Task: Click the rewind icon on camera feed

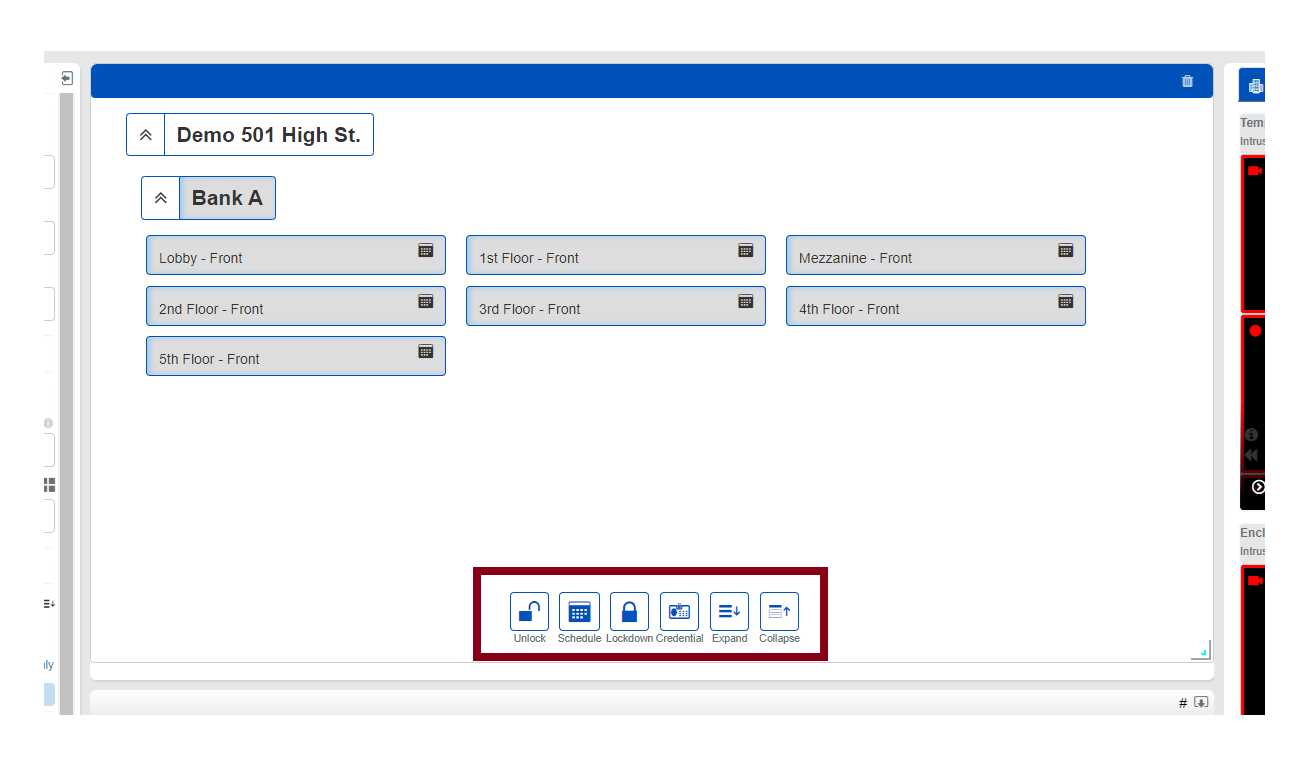Action: [x=1251, y=455]
